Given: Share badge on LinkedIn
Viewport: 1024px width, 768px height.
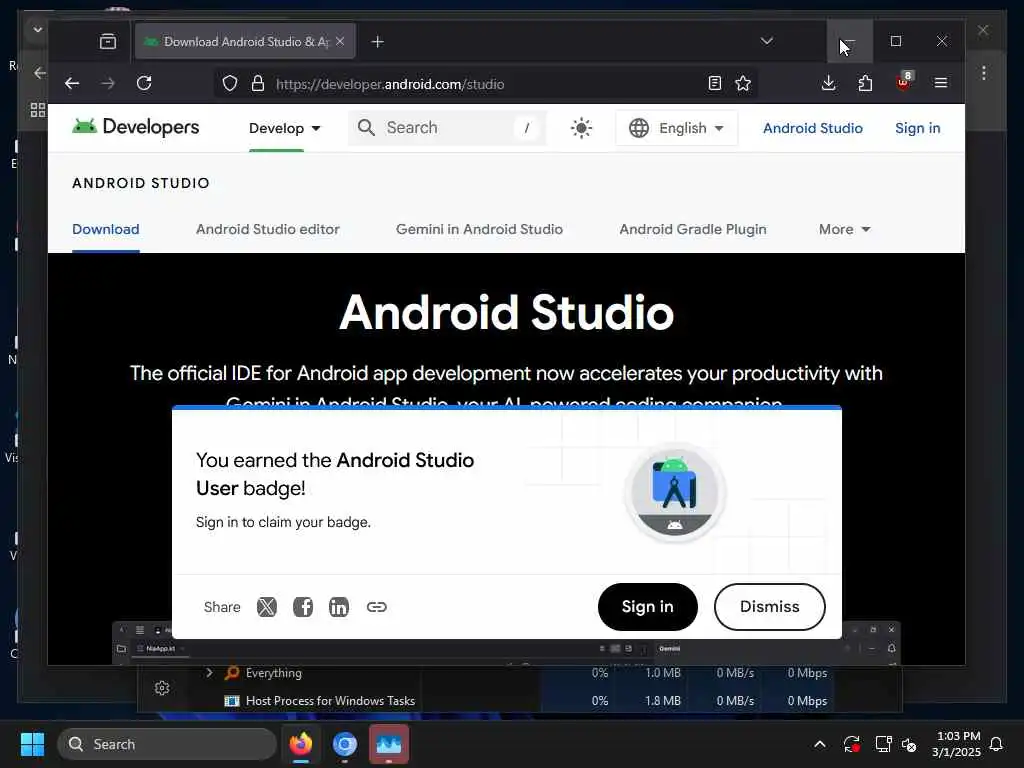Looking at the screenshot, I should click(x=339, y=607).
